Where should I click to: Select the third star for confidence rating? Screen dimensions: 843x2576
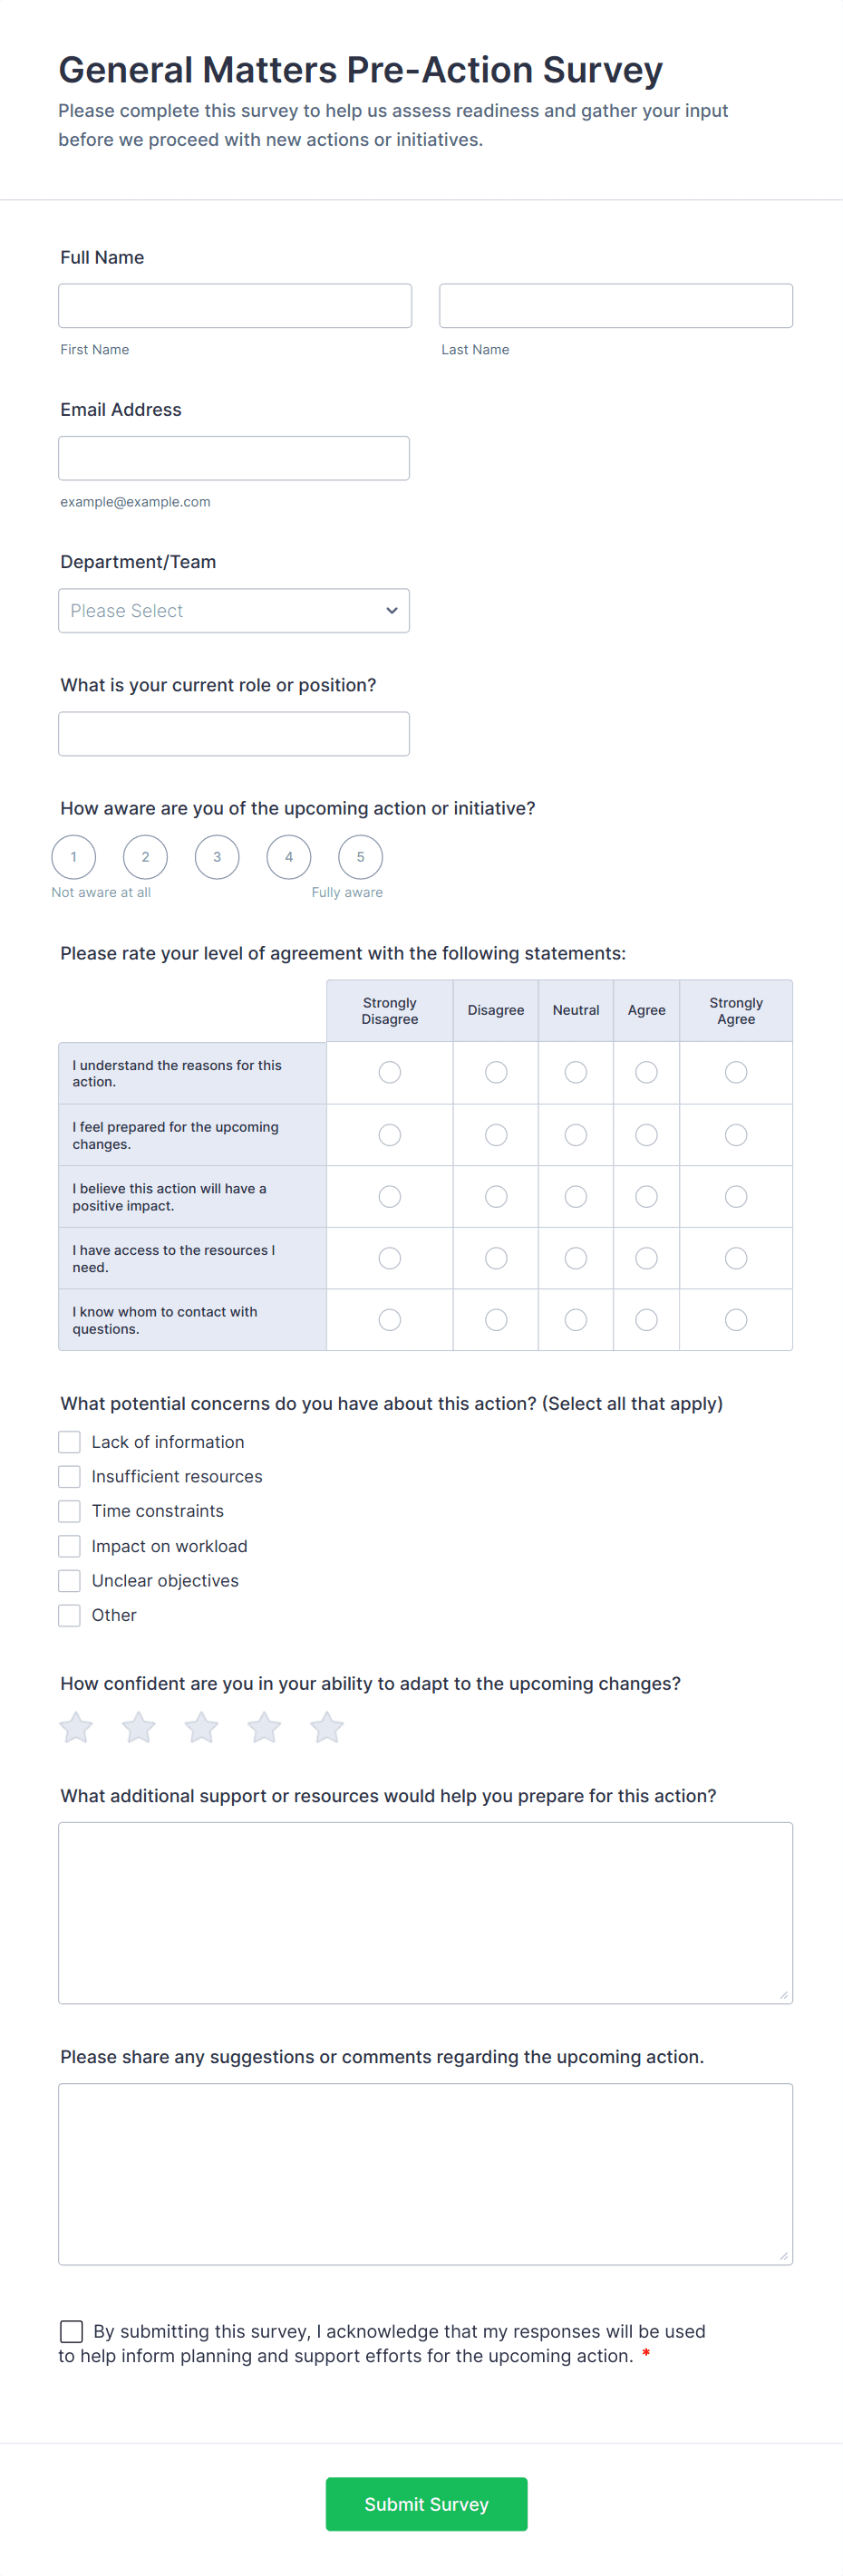(200, 1726)
